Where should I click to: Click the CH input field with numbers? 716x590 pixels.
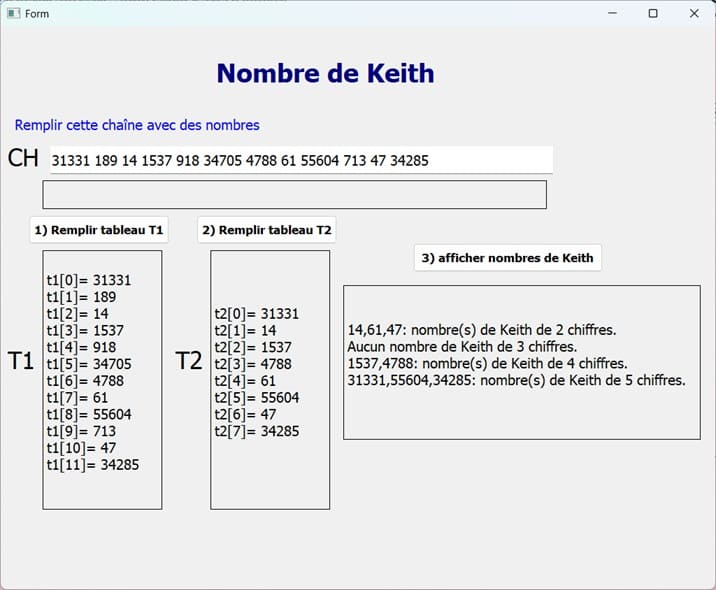300,160
